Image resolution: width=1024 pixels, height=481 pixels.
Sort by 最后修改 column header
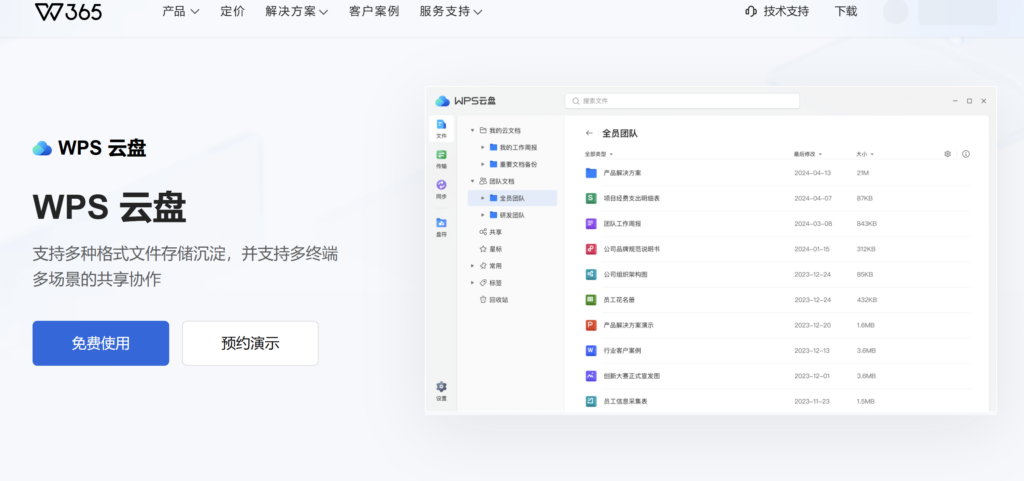pos(808,154)
